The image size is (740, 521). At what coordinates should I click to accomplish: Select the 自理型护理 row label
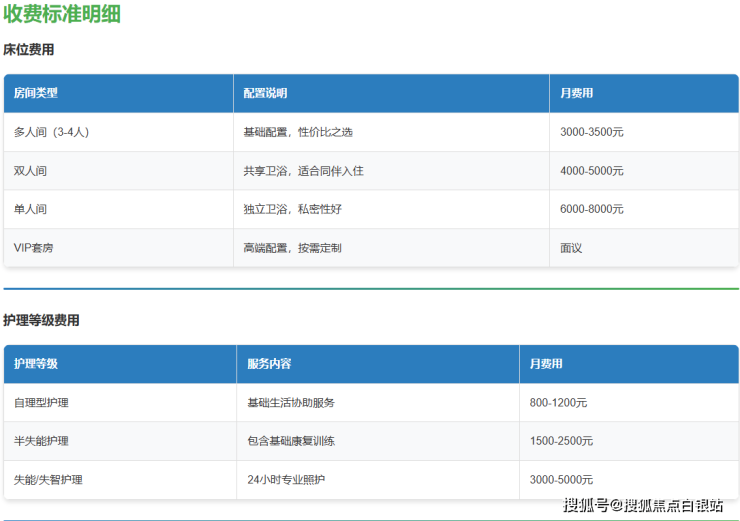[x=41, y=402]
